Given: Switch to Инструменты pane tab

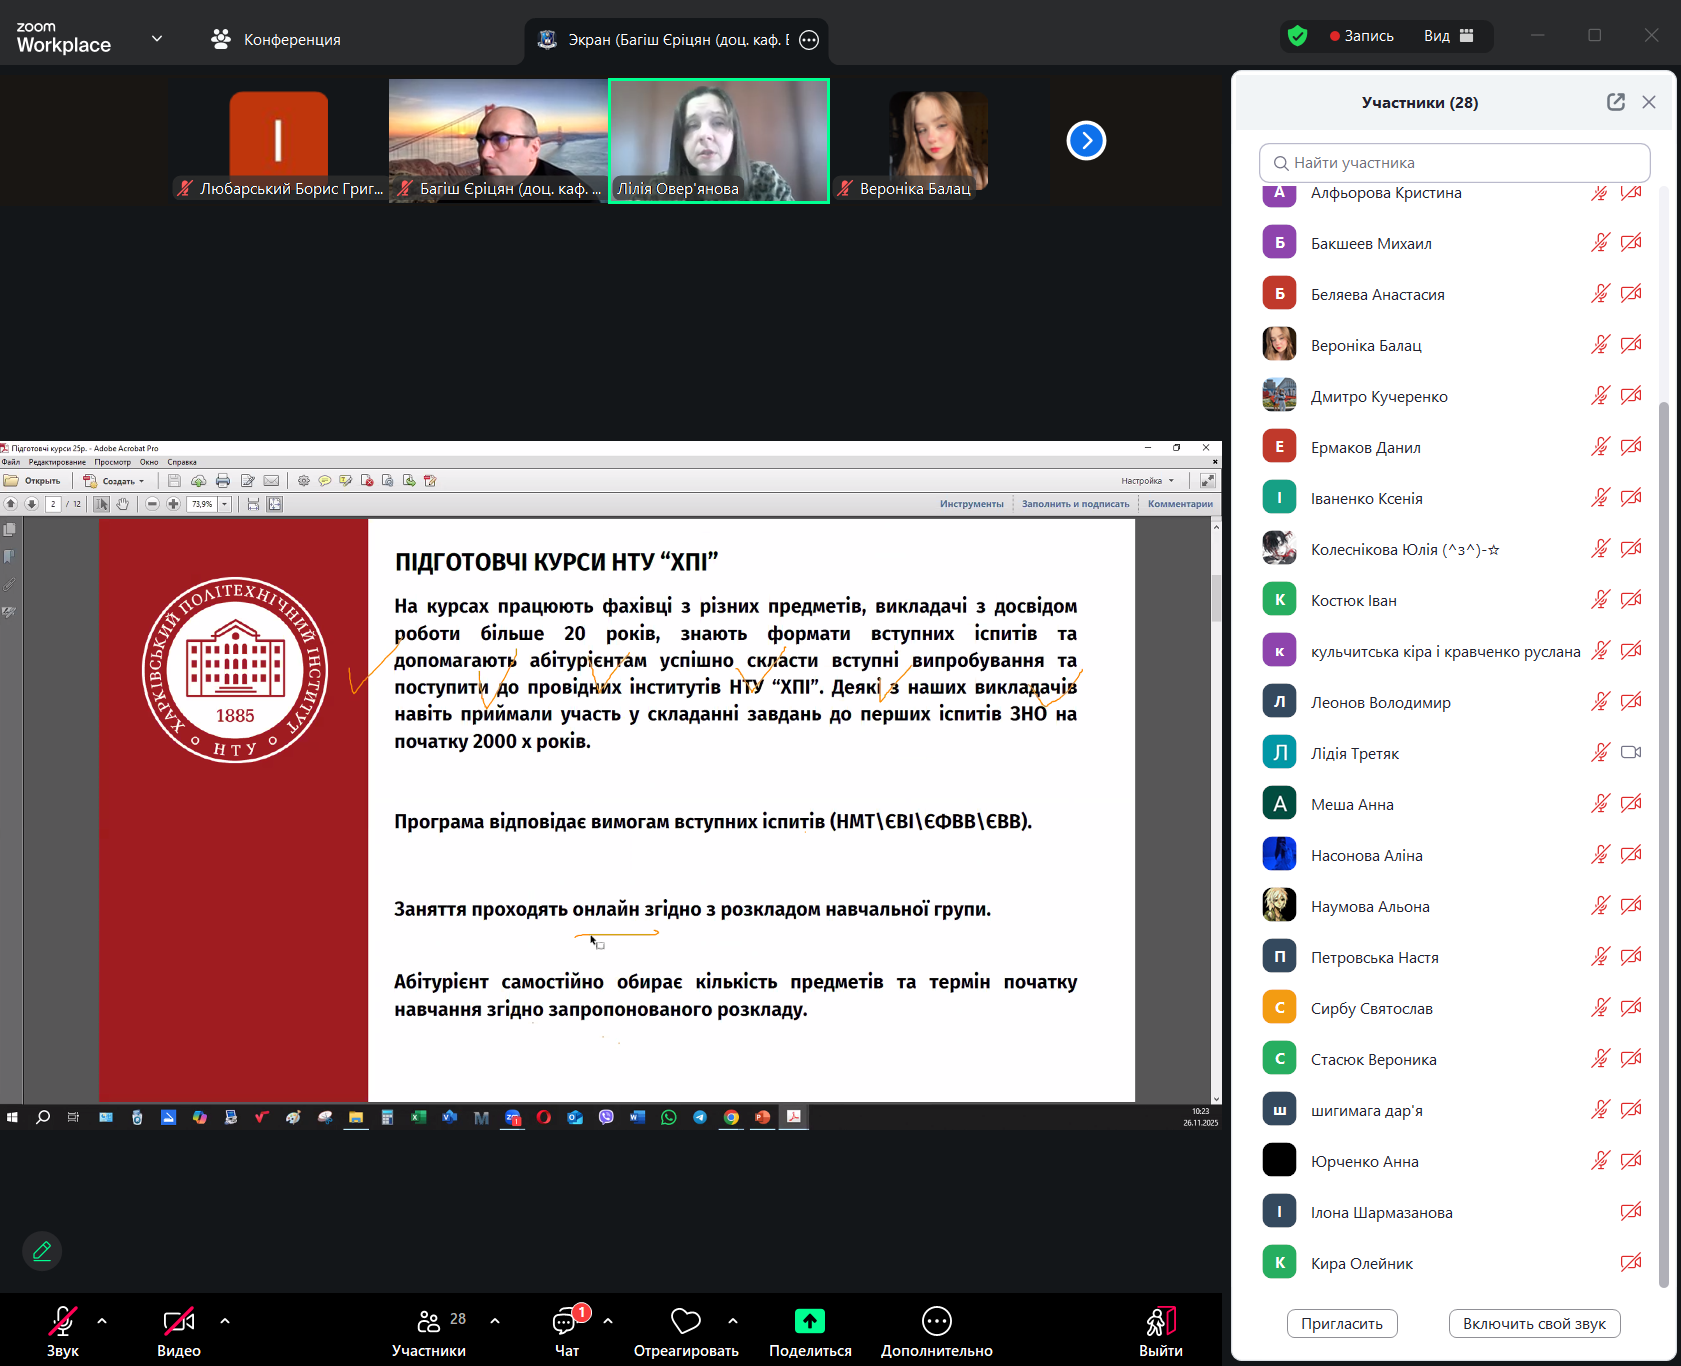Looking at the screenshot, I should [971, 504].
